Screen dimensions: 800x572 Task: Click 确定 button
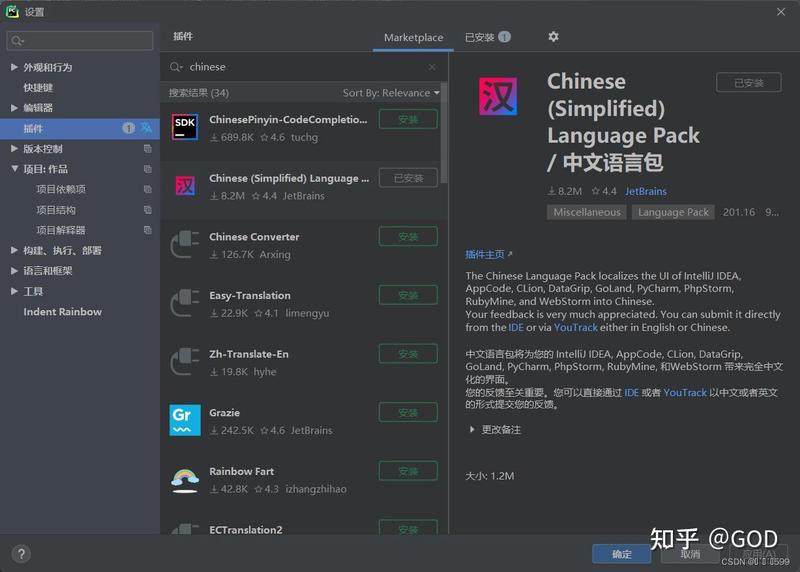(x=621, y=554)
